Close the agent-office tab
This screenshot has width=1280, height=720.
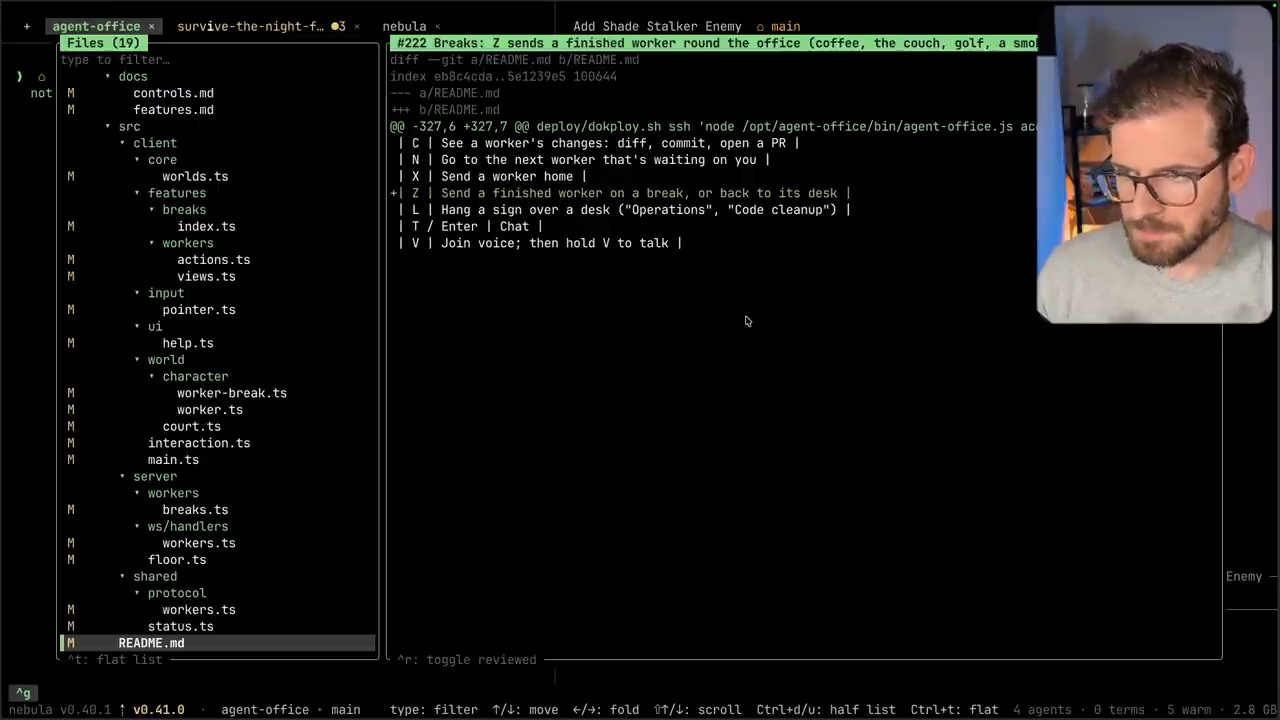point(152,27)
